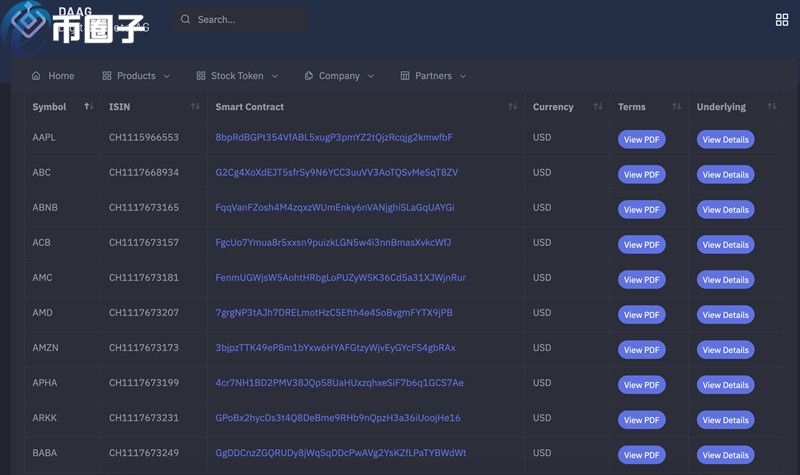Open the Partners menu
This screenshot has width=800, height=475.
(433, 76)
